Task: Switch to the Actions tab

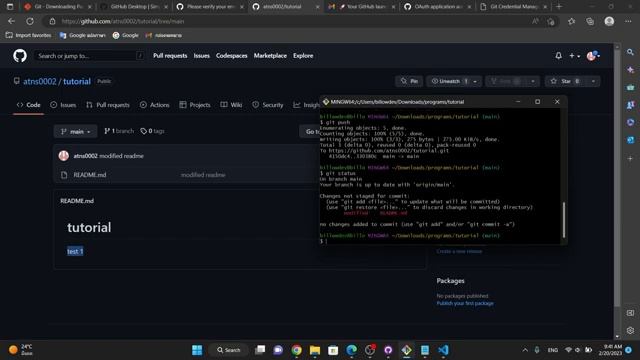Action: point(154,105)
